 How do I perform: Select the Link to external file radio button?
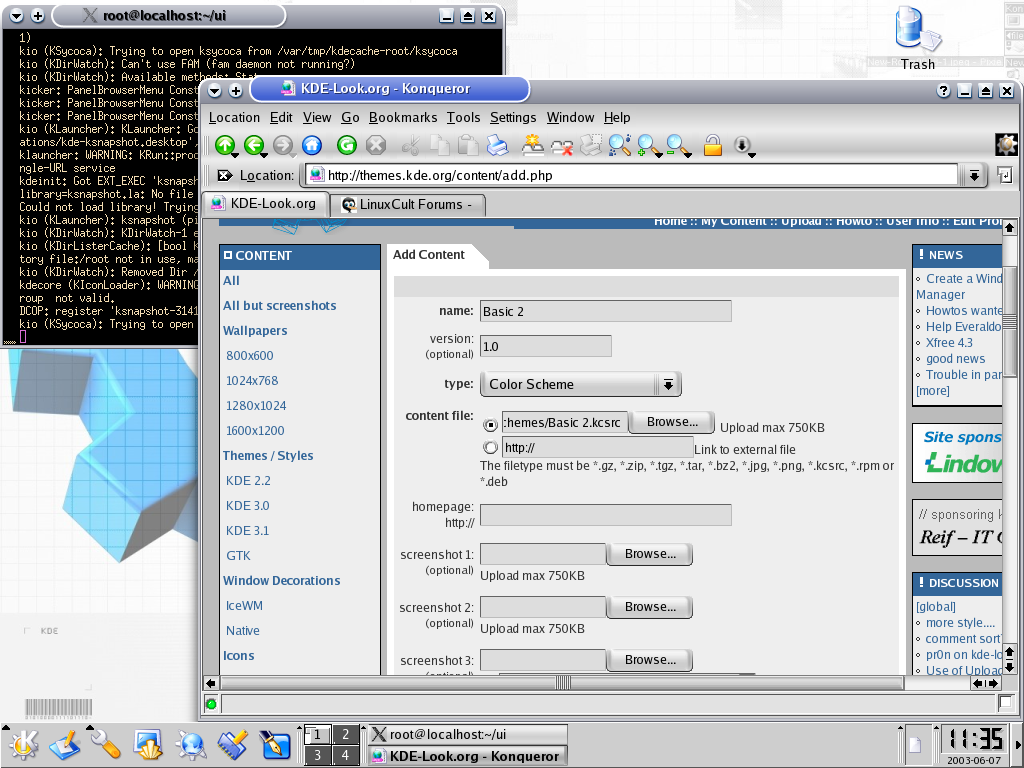(x=490, y=447)
